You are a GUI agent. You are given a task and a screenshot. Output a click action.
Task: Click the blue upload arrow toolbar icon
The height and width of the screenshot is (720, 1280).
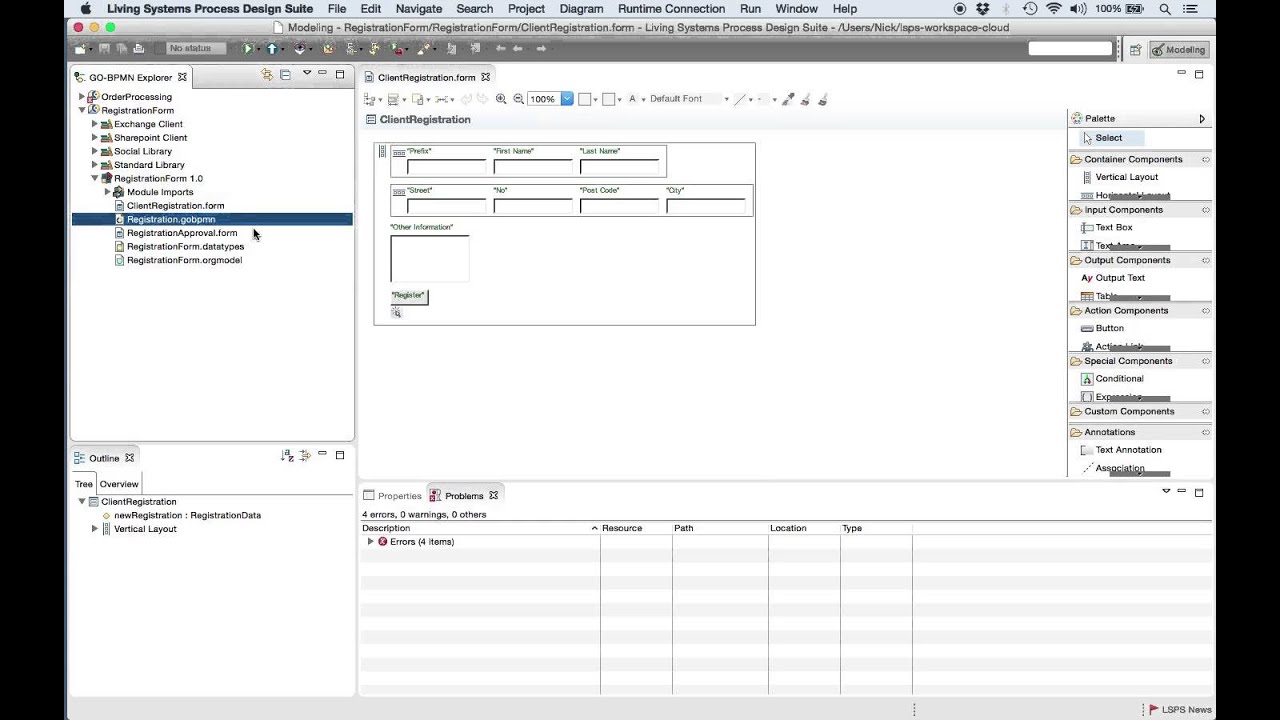272,48
